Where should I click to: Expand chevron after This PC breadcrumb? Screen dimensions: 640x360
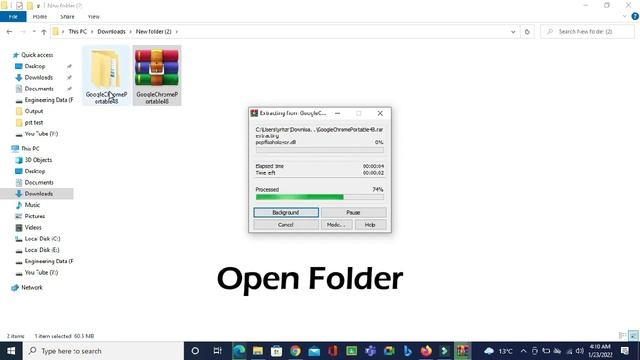(92, 31)
